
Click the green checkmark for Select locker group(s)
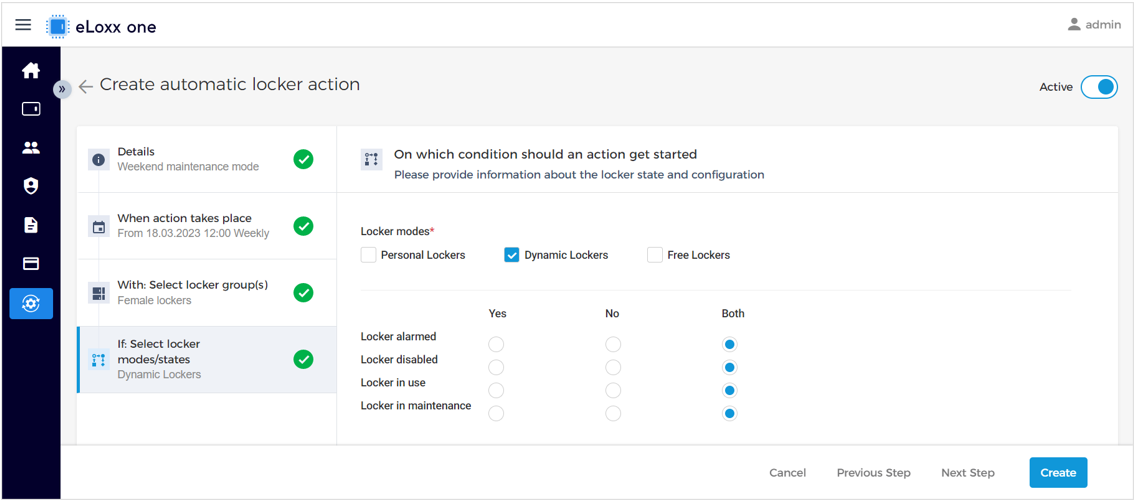303,293
